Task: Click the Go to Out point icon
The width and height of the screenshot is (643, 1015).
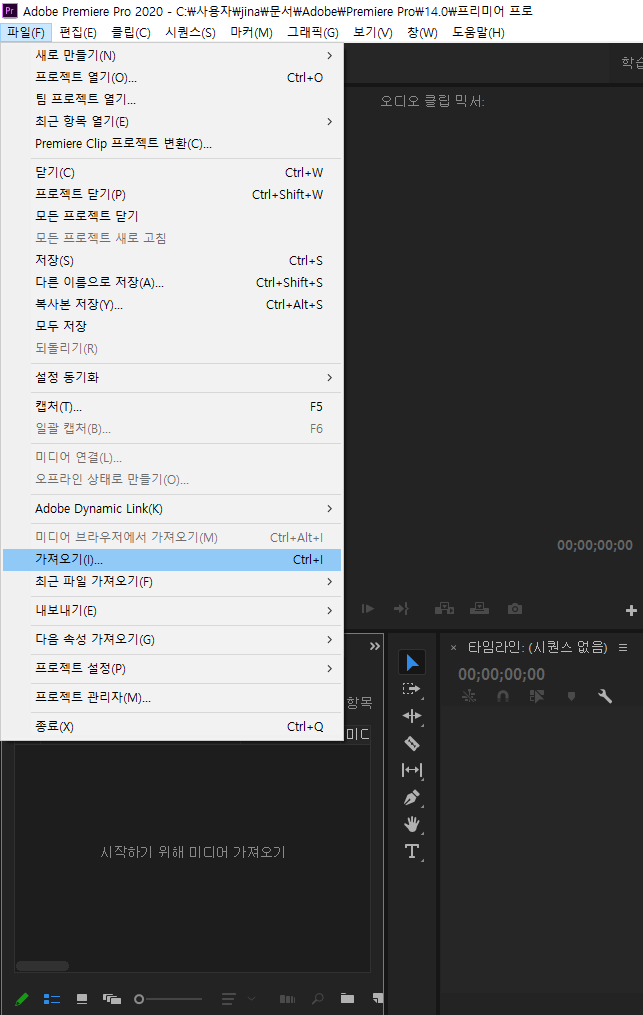Action: [x=401, y=608]
